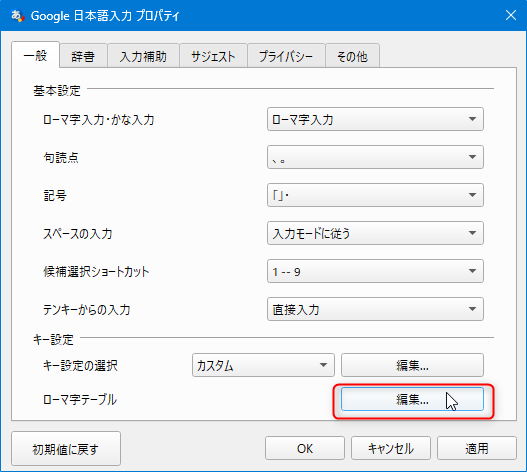Click 編集... button for ローマ字テーブル

(x=412, y=399)
